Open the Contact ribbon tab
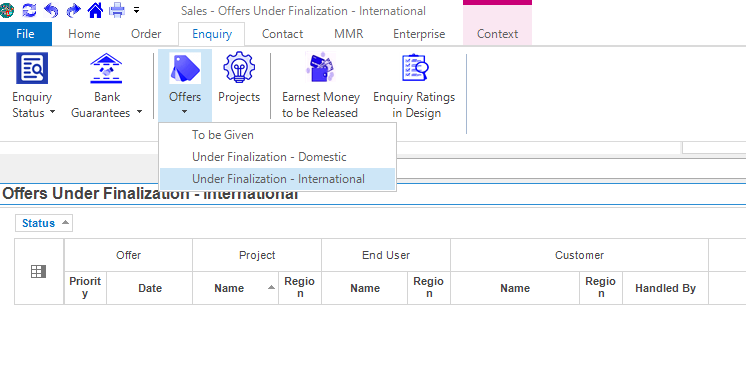Screen dimensions: 746x391 [283, 34]
